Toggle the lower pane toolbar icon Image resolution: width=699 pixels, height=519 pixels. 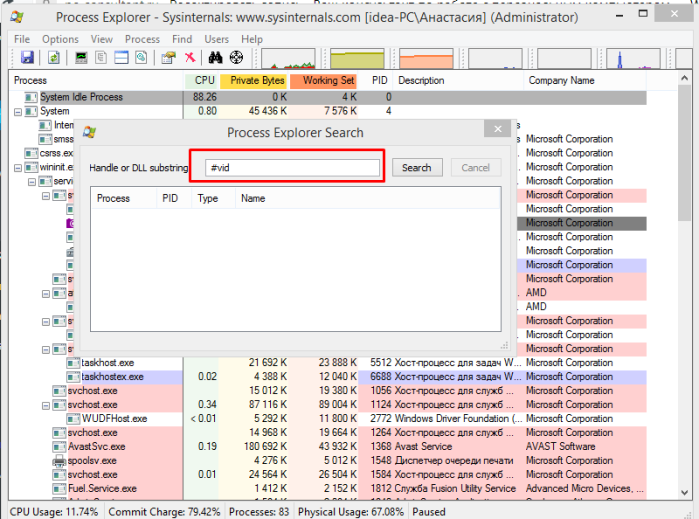coord(121,58)
